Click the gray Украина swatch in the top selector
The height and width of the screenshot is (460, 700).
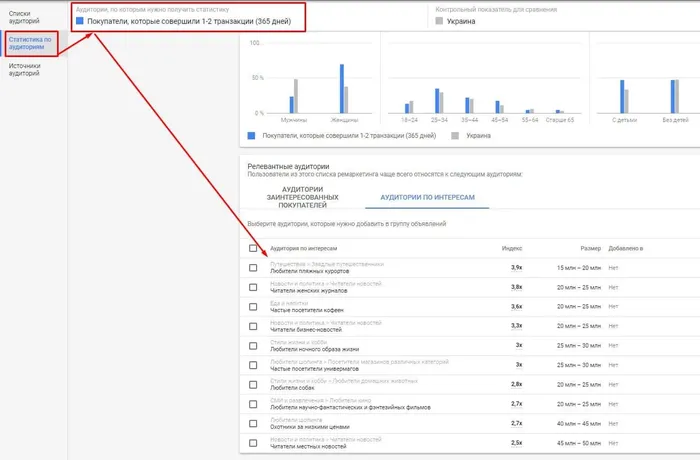click(x=439, y=21)
